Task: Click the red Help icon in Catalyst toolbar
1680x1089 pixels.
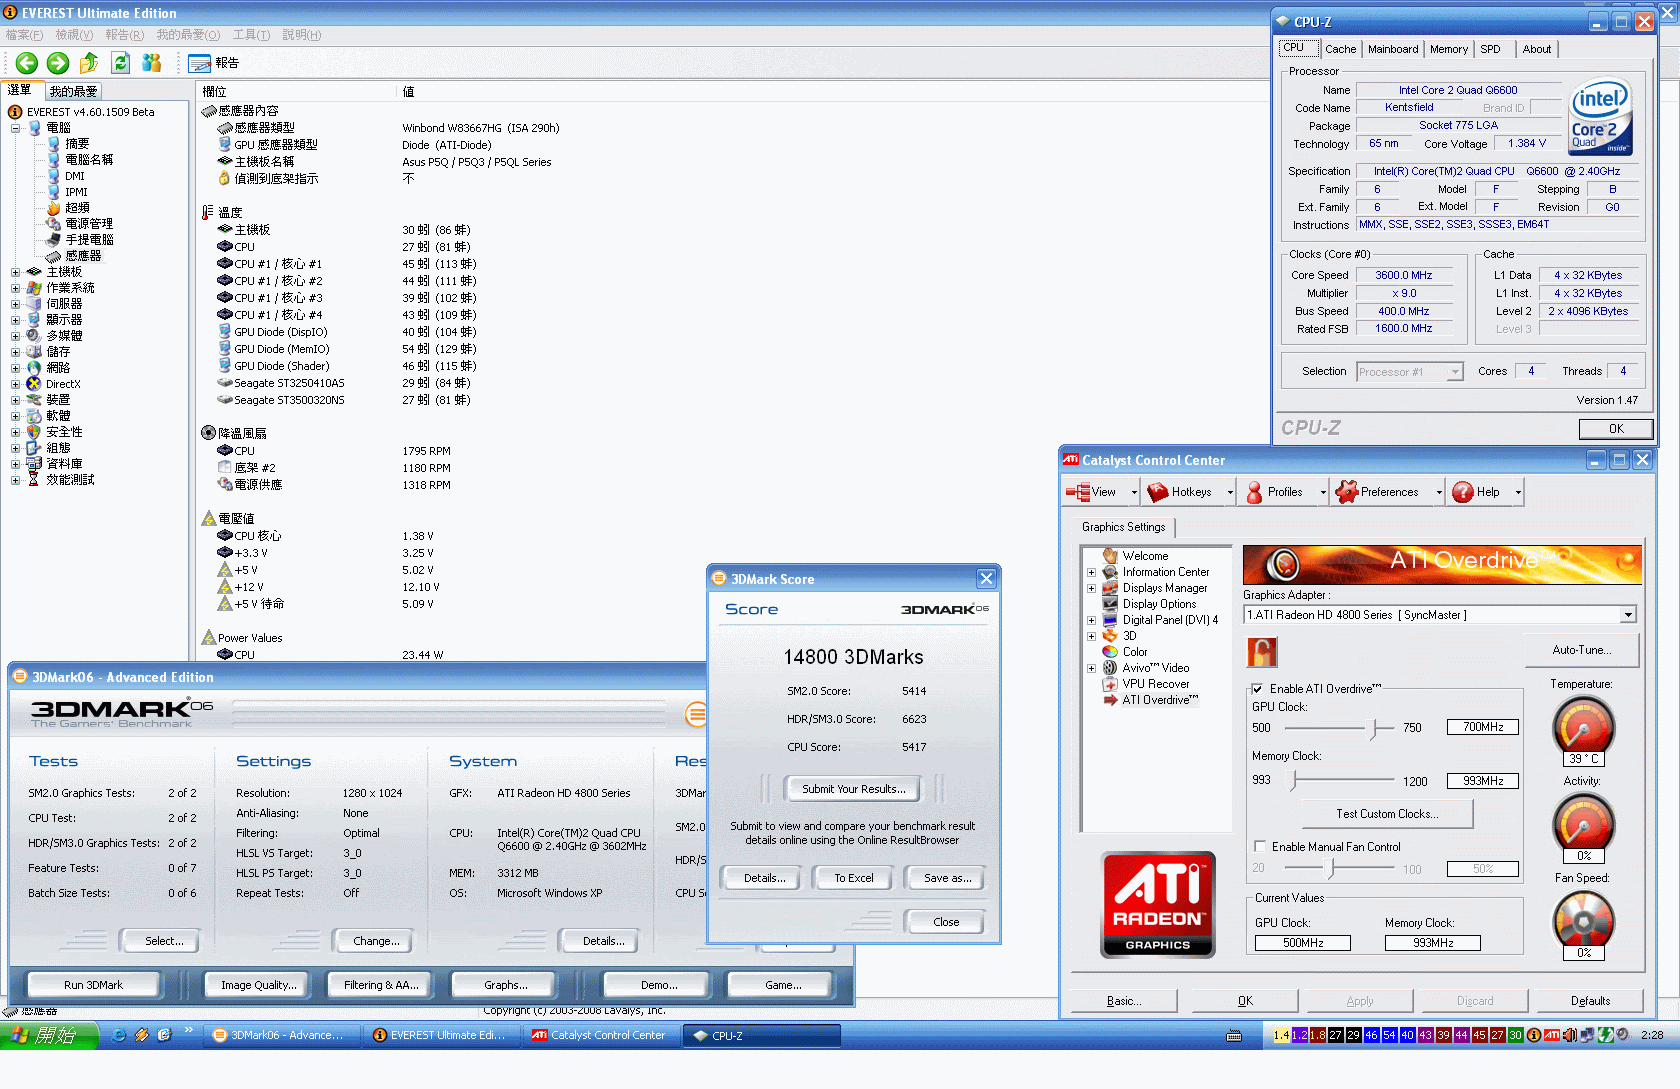Action: [1462, 492]
